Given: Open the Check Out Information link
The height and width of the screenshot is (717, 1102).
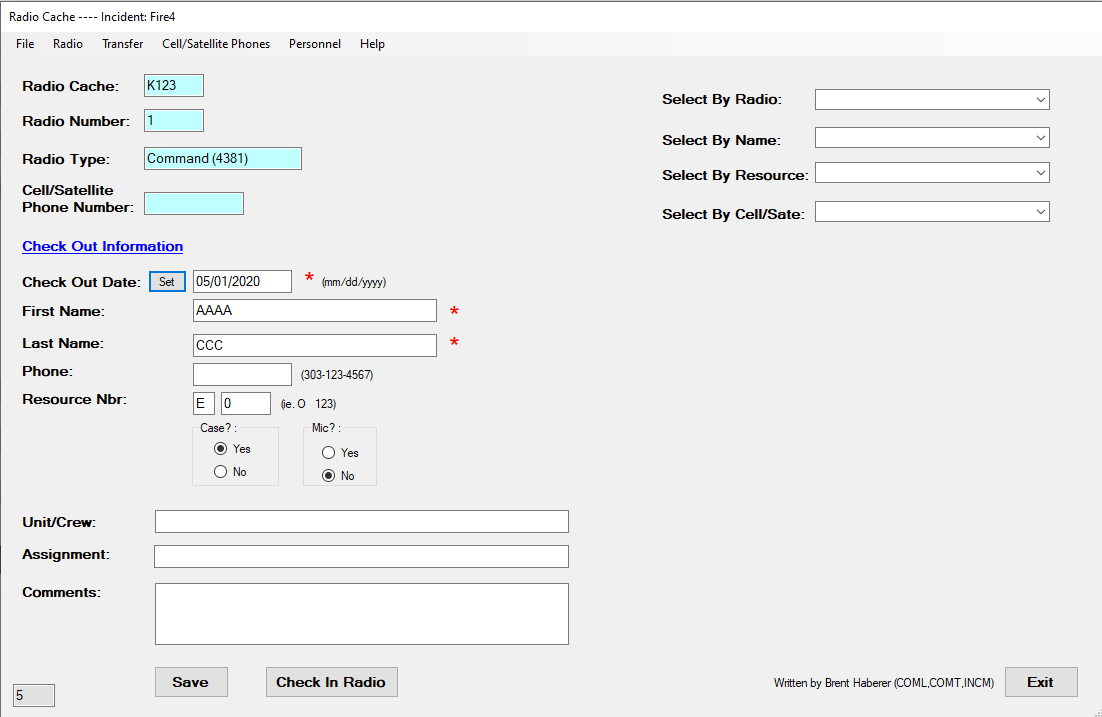Looking at the screenshot, I should click(103, 246).
